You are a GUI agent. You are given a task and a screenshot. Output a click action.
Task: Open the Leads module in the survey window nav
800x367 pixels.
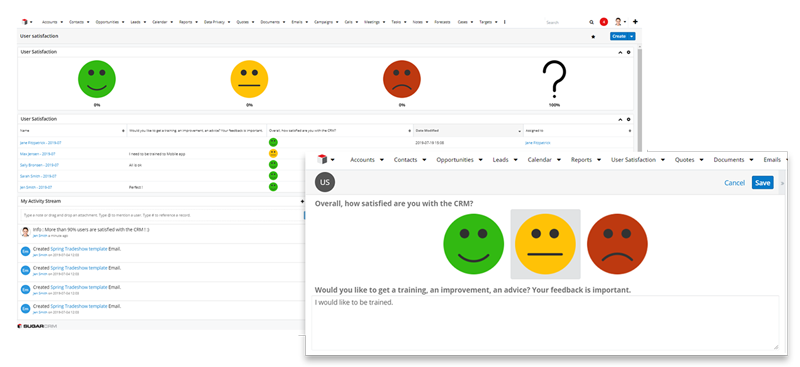point(501,160)
